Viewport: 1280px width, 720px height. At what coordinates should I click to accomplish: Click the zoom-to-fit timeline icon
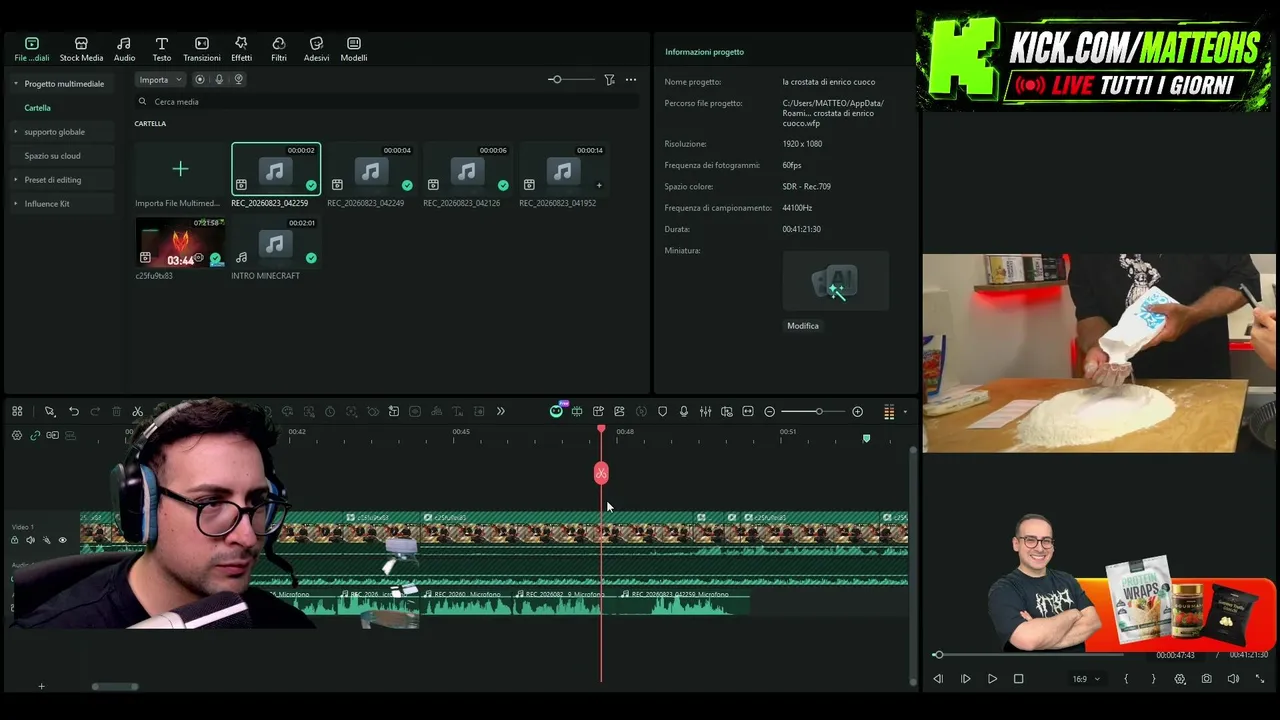(748, 412)
